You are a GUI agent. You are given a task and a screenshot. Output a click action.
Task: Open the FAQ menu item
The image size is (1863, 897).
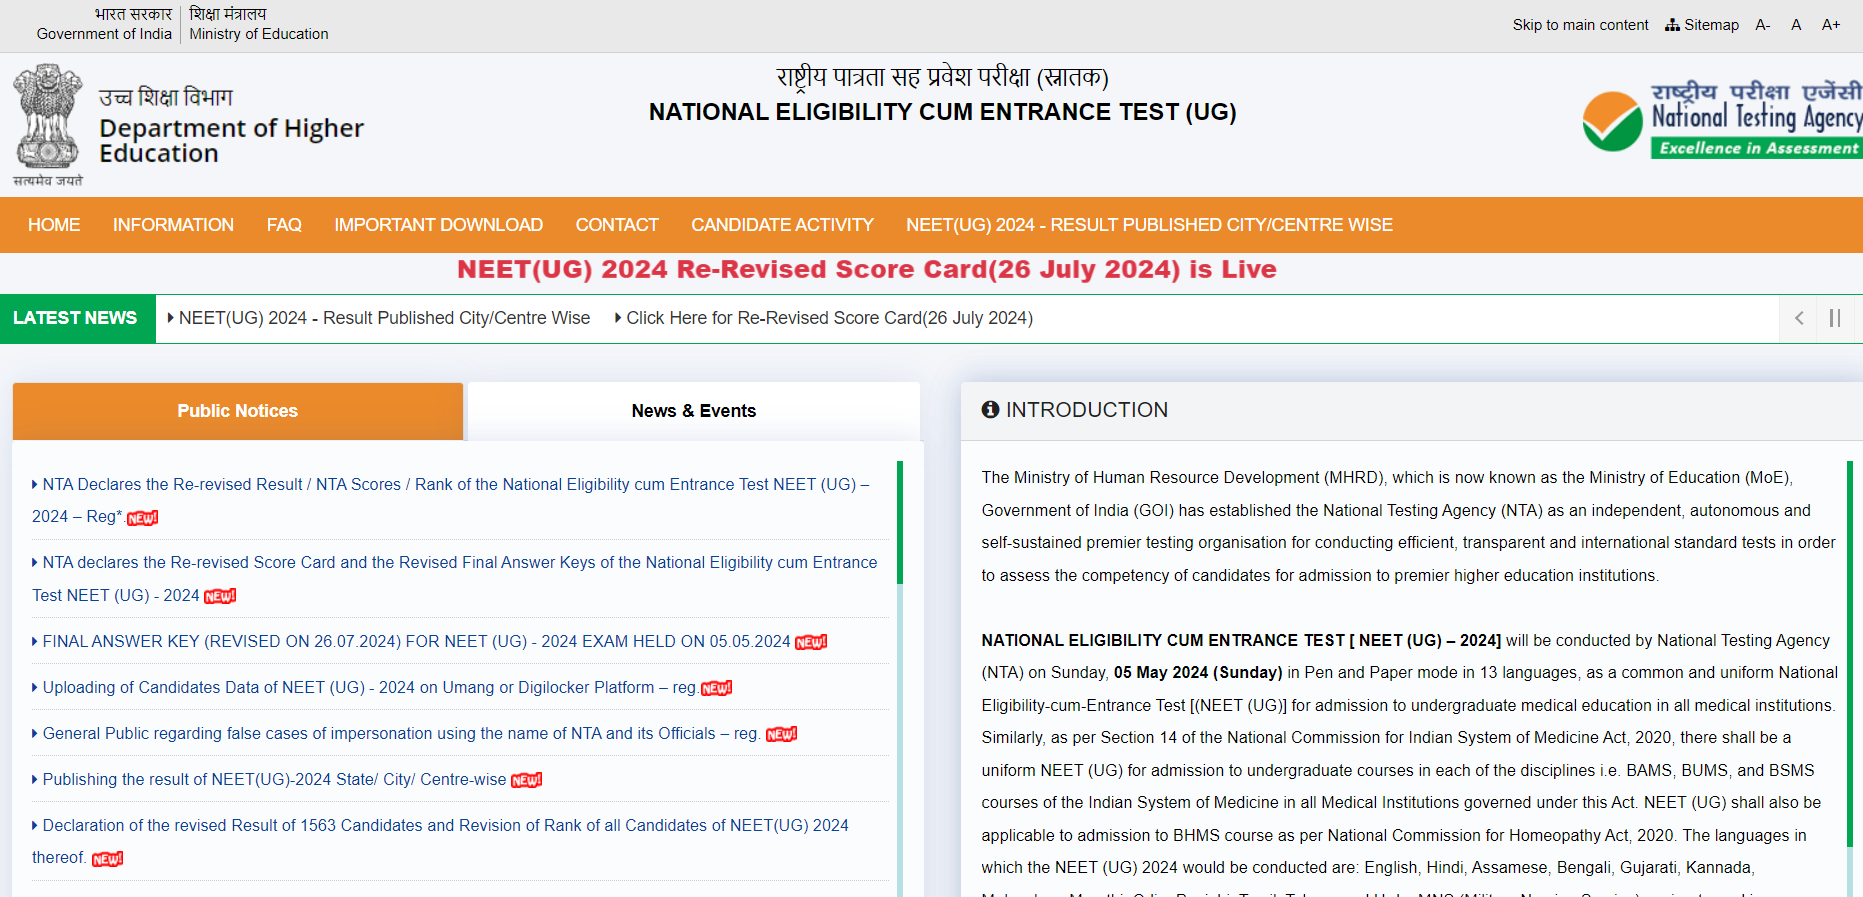click(284, 225)
